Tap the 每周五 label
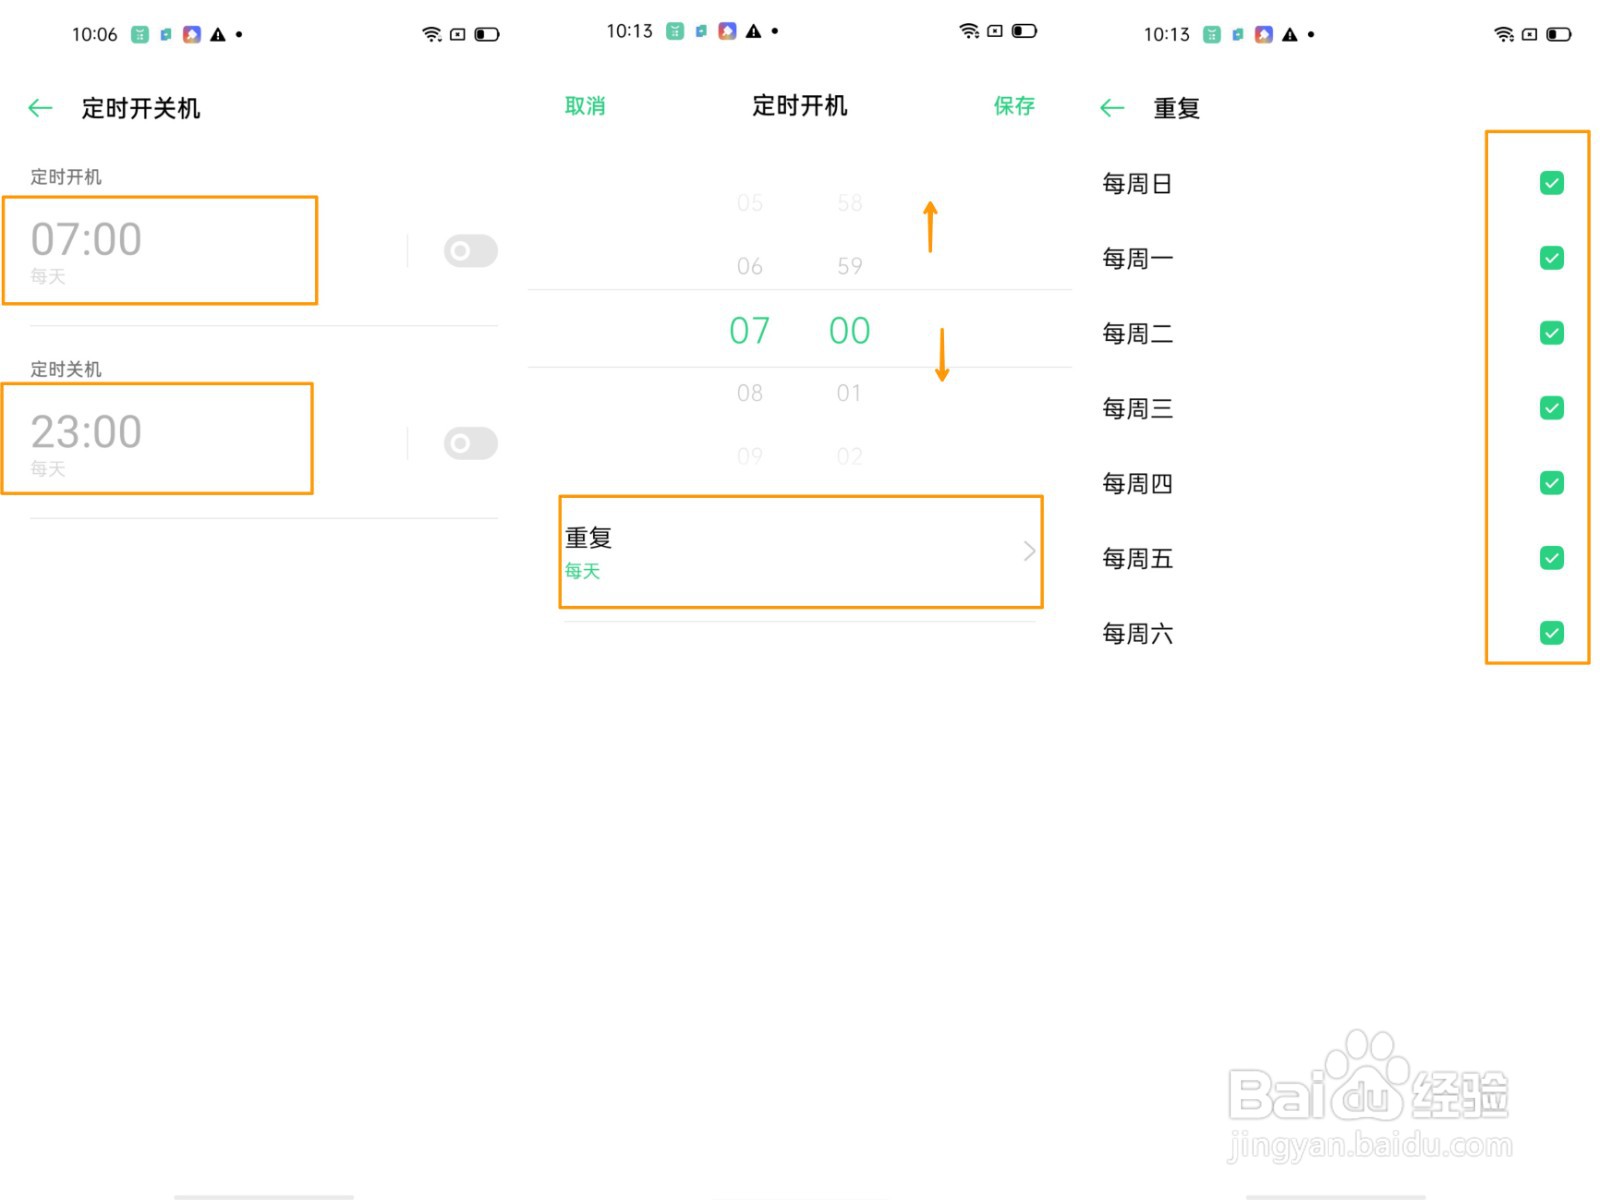This screenshot has width=1600, height=1200. pos(1137,559)
